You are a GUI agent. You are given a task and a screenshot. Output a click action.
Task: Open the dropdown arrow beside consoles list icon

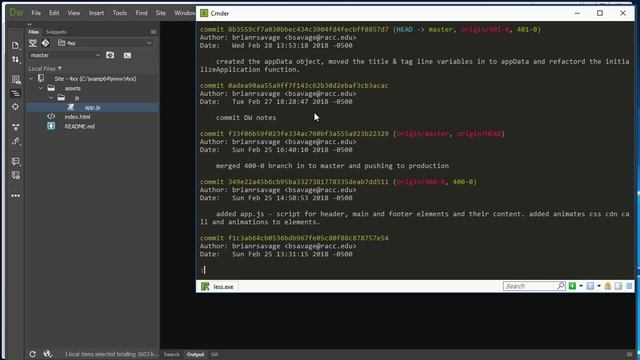pos(599,286)
